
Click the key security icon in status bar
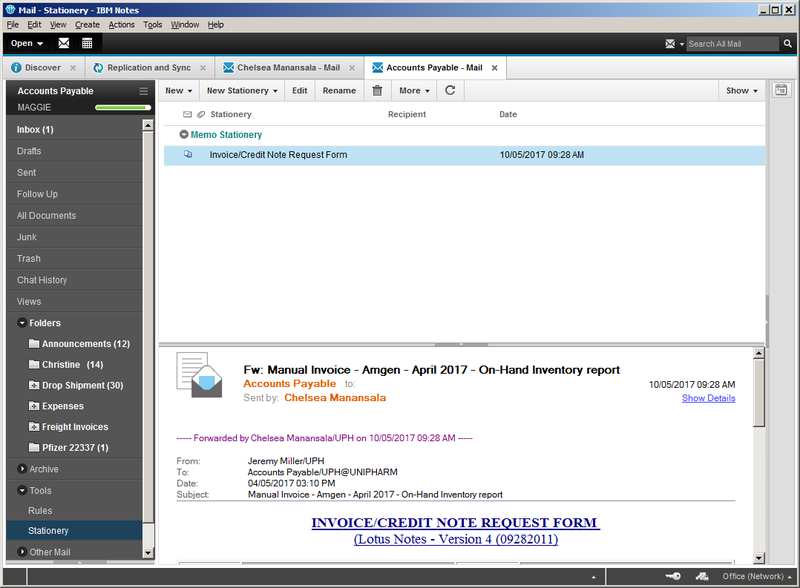673,576
